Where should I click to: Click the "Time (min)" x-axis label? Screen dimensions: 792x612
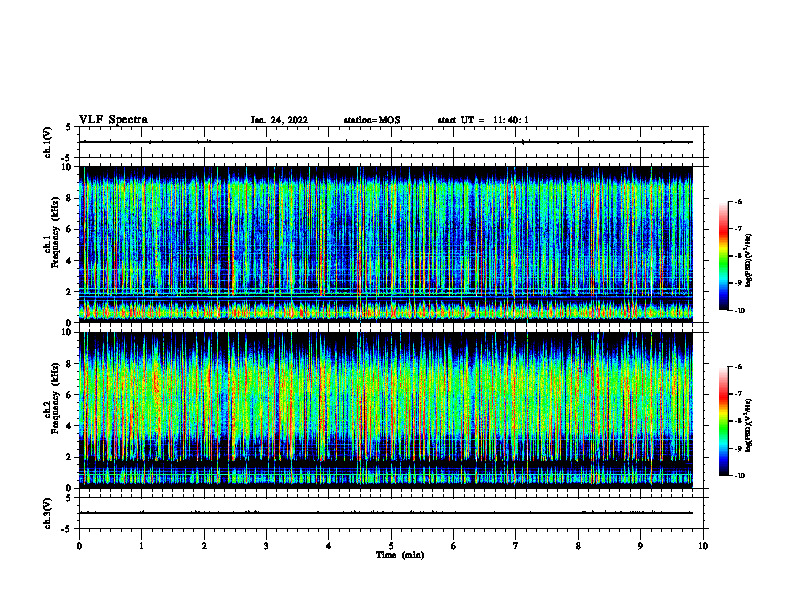pyautogui.click(x=400, y=555)
